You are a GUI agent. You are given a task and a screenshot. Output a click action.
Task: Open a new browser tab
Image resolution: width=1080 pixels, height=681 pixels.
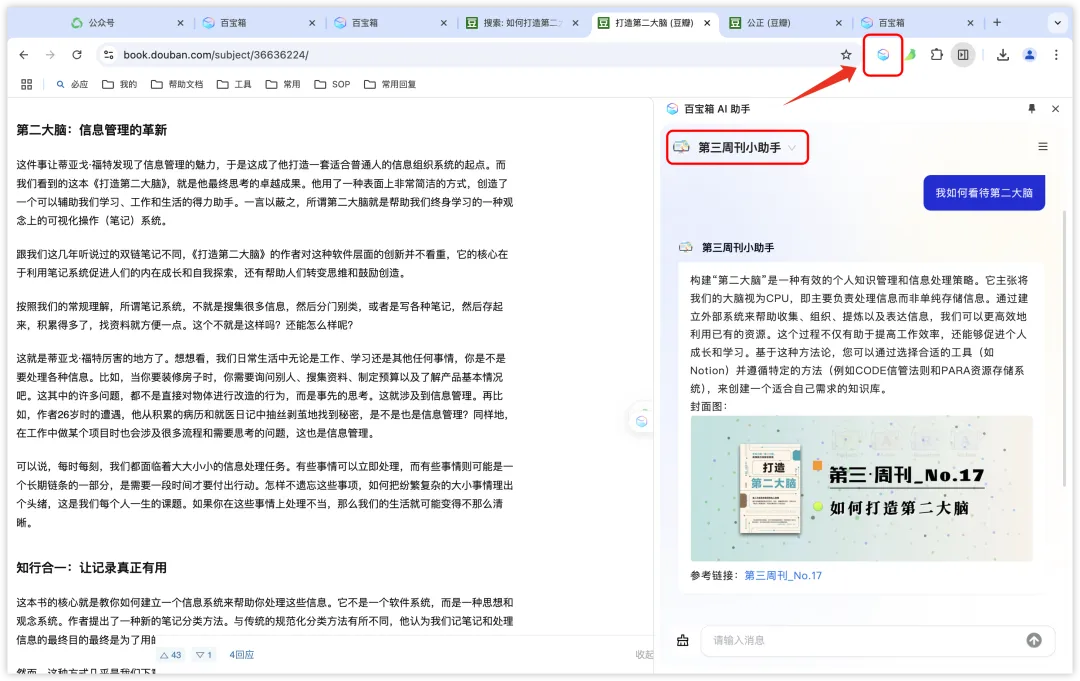point(997,23)
